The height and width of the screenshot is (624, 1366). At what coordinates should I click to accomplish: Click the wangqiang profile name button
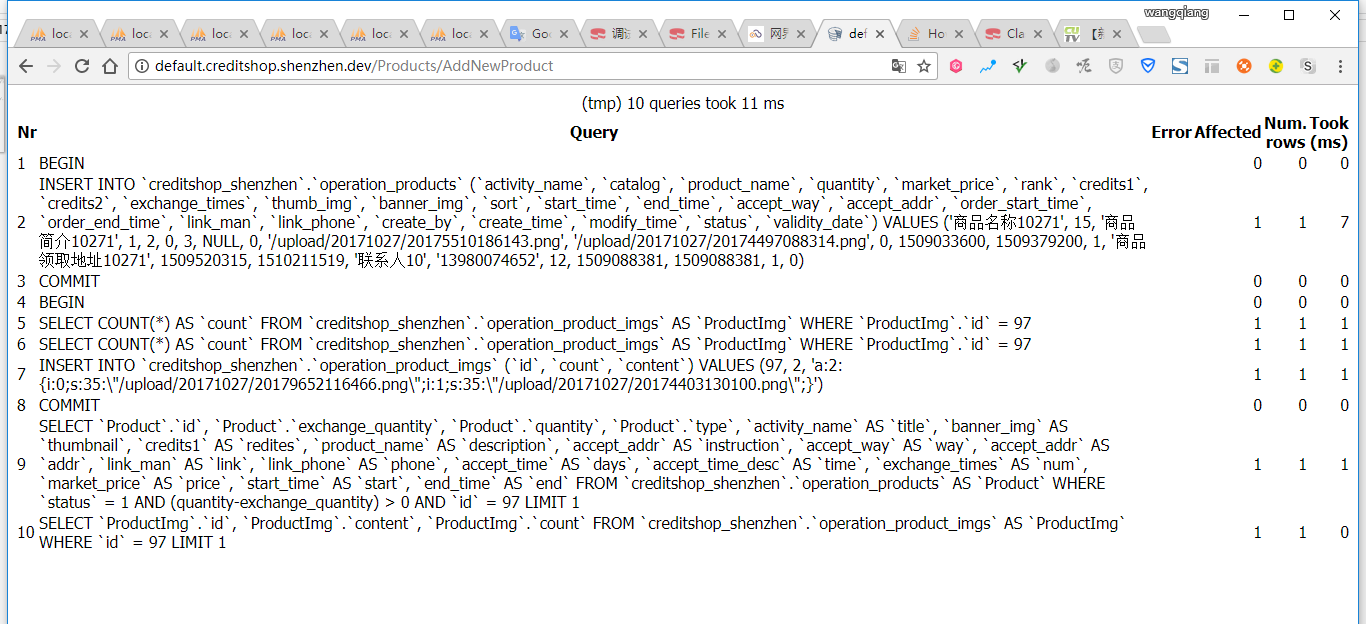[x=1176, y=13]
